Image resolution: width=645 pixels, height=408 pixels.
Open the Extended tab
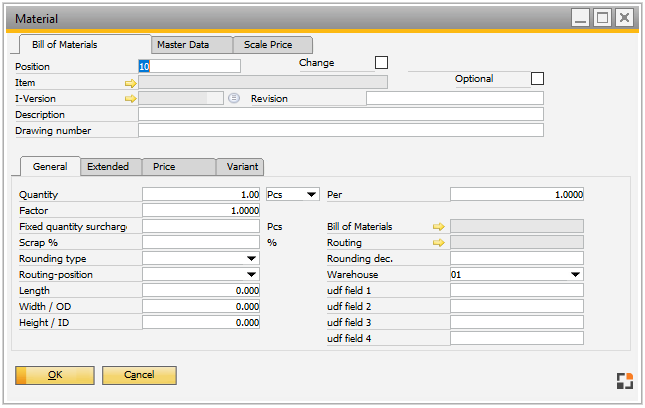tap(108, 167)
